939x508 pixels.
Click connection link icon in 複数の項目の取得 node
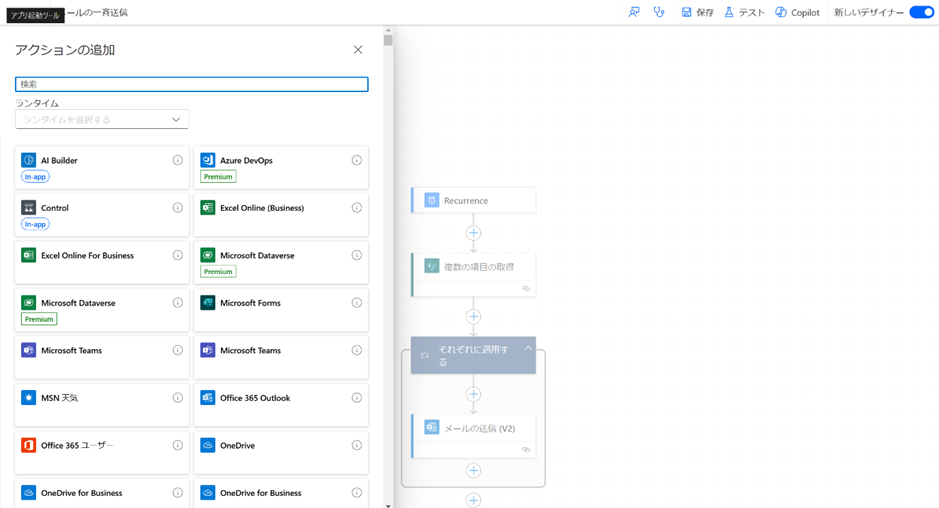click(526, 289)
